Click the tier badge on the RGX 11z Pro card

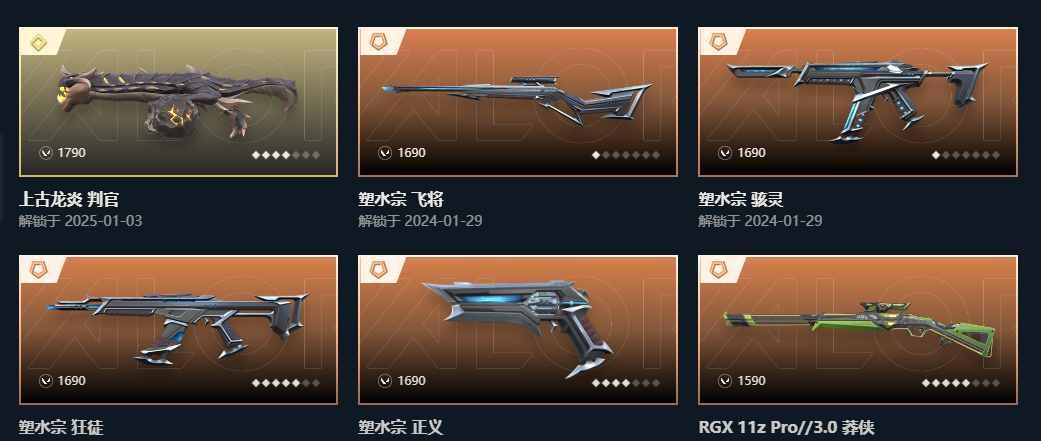718,271
